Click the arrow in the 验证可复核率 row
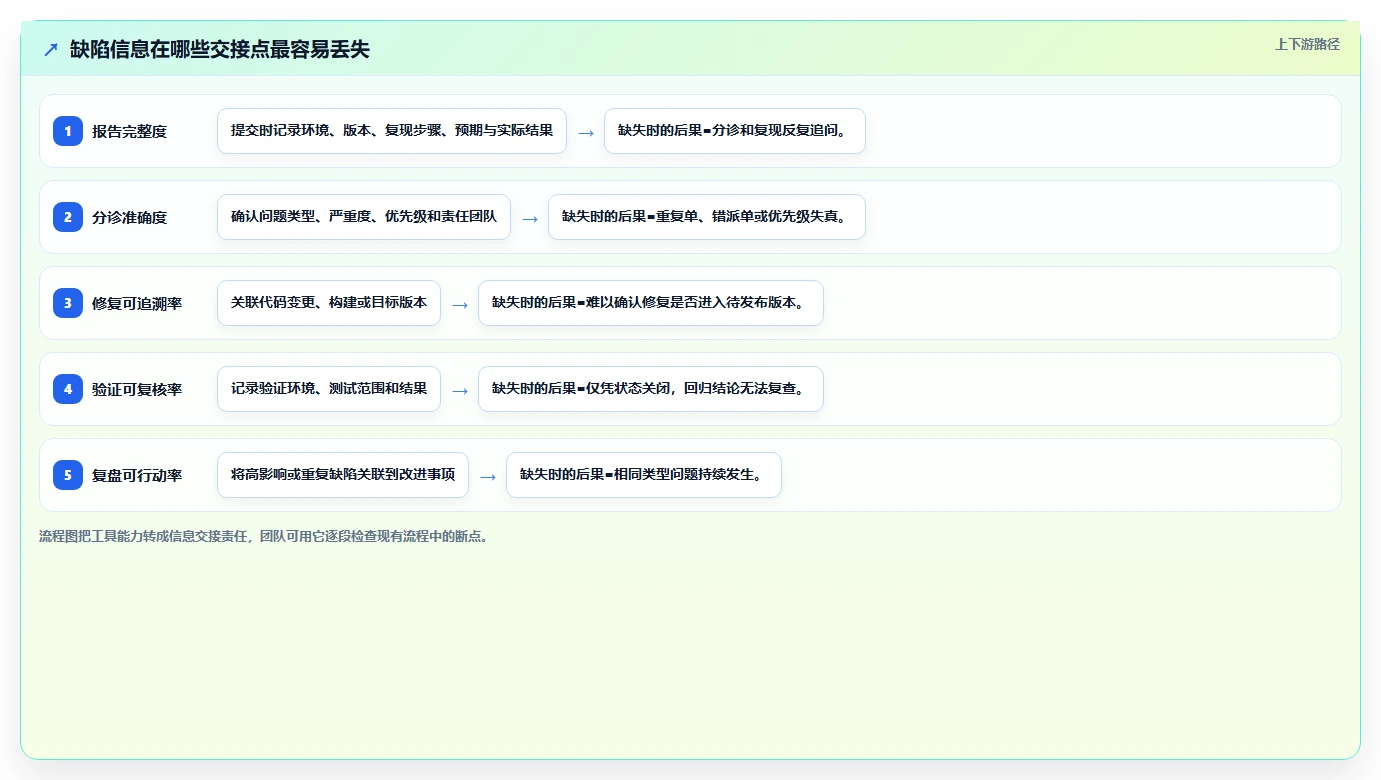 460,390
